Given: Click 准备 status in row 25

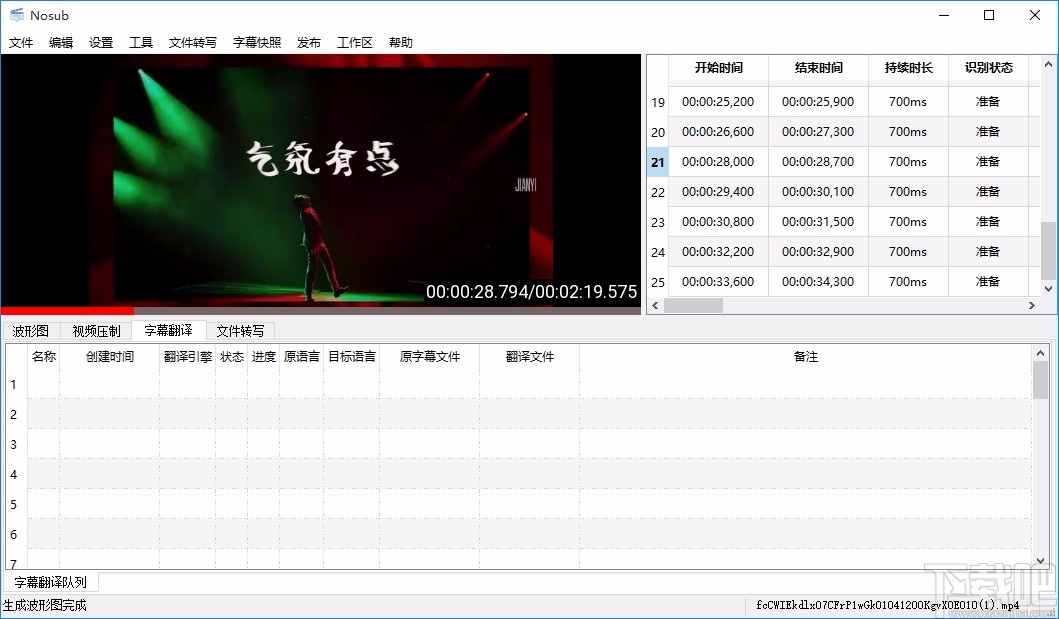Looking at the screenshot, I should [x=988, y=281].
